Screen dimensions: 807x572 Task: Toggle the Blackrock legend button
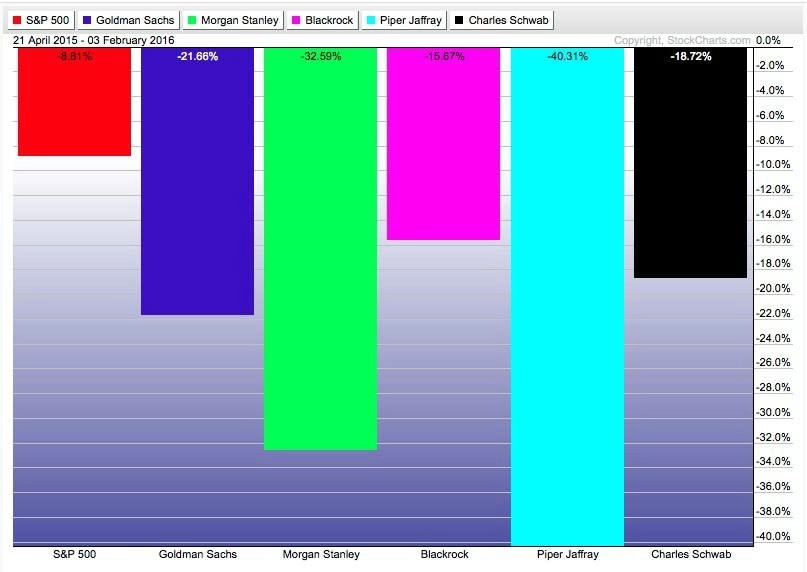[x=322, y=20]
